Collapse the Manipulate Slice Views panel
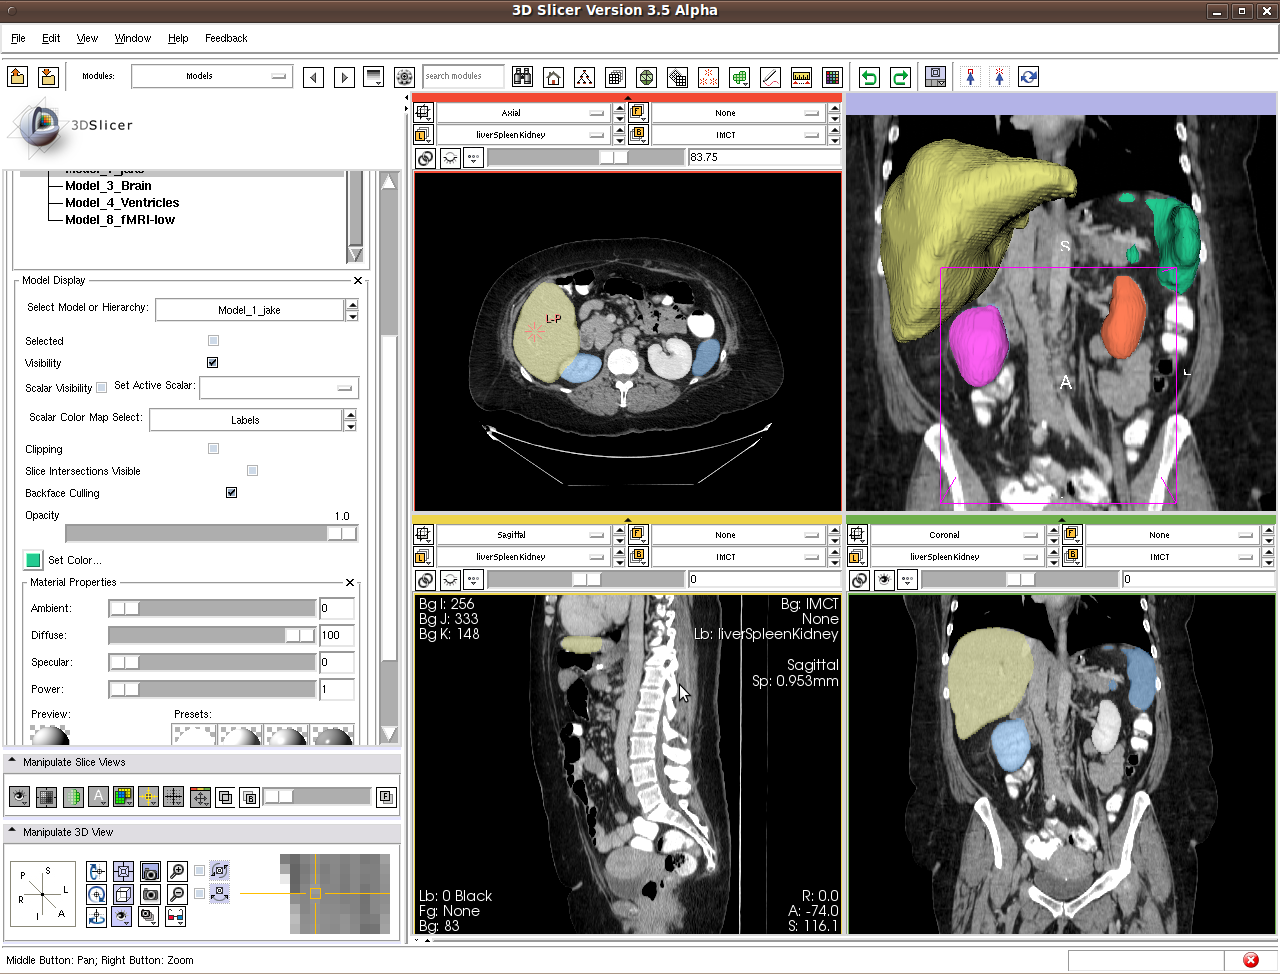The height and width of the screenshot is (974, 1280). pyautogui.click(x=12, y=762)
